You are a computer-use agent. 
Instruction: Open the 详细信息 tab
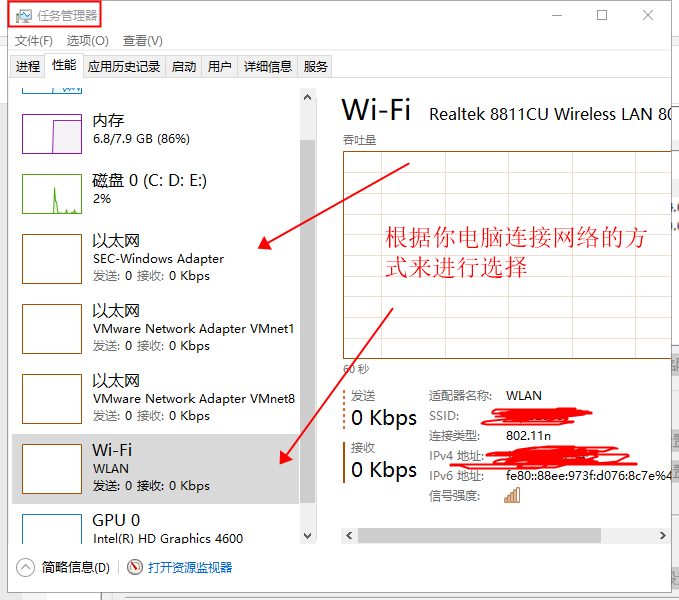click(268, 67)
